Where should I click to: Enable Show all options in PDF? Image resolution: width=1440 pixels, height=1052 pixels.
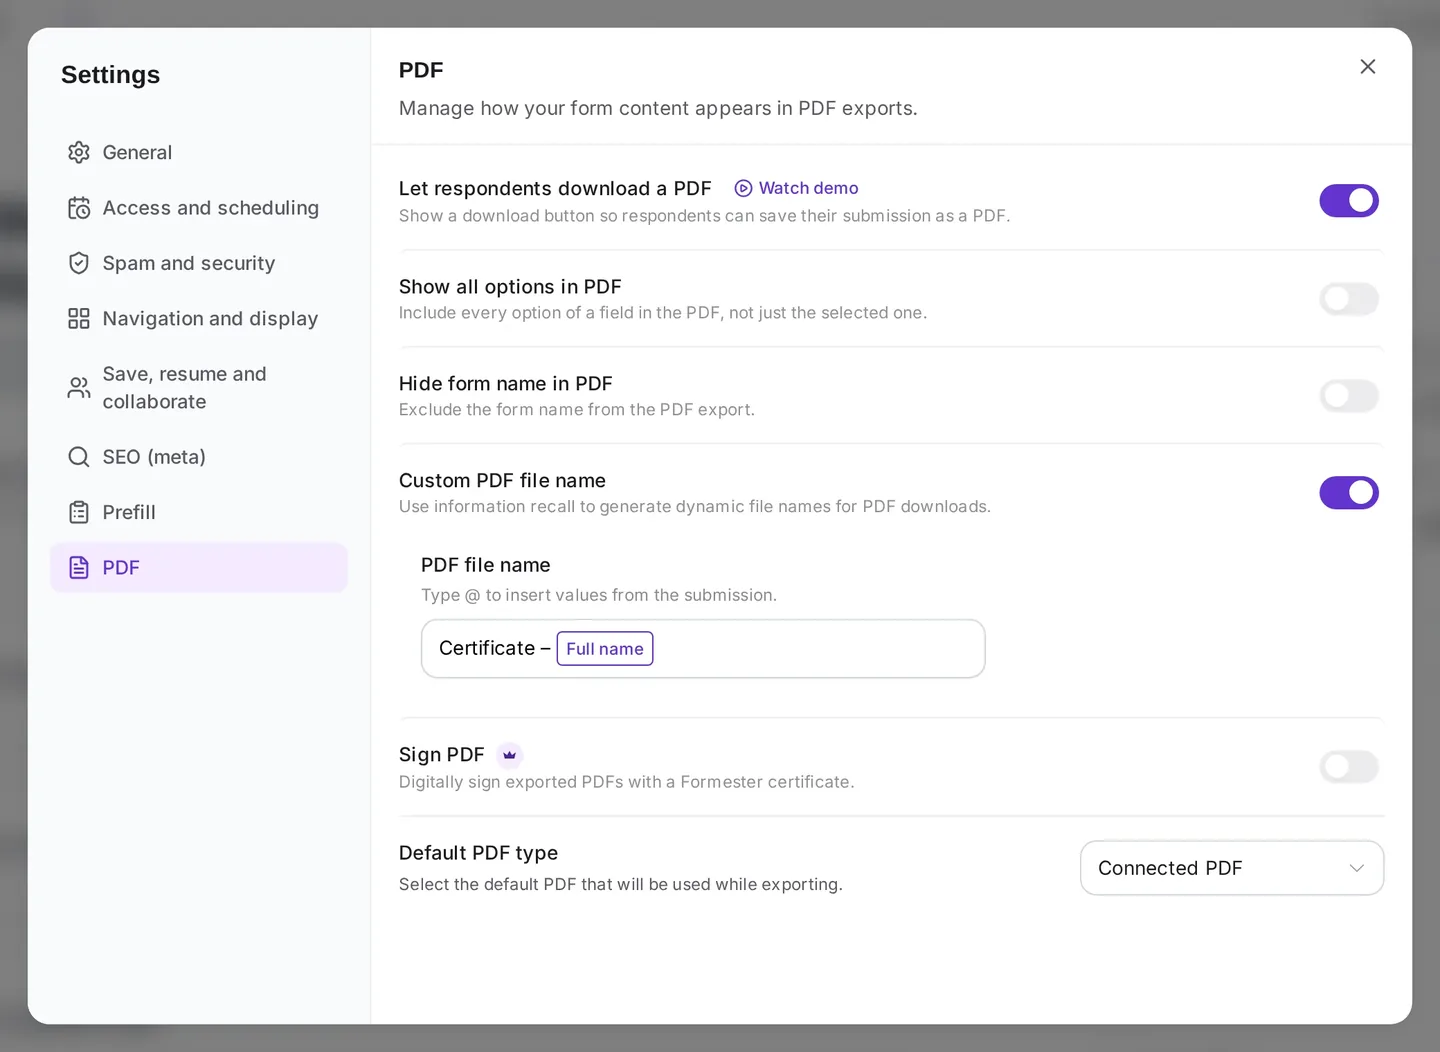pos(1349,298)
